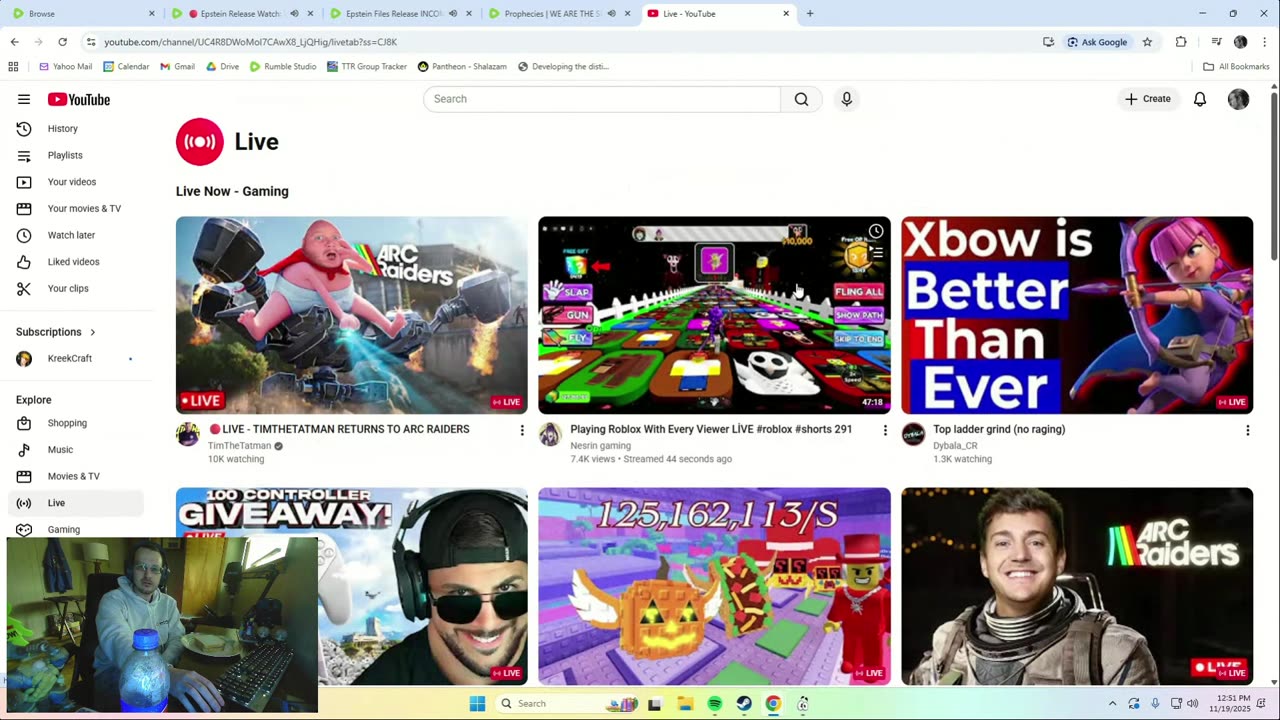Mute the Epstein Release Watch tab audio

(x=294, y=14)
